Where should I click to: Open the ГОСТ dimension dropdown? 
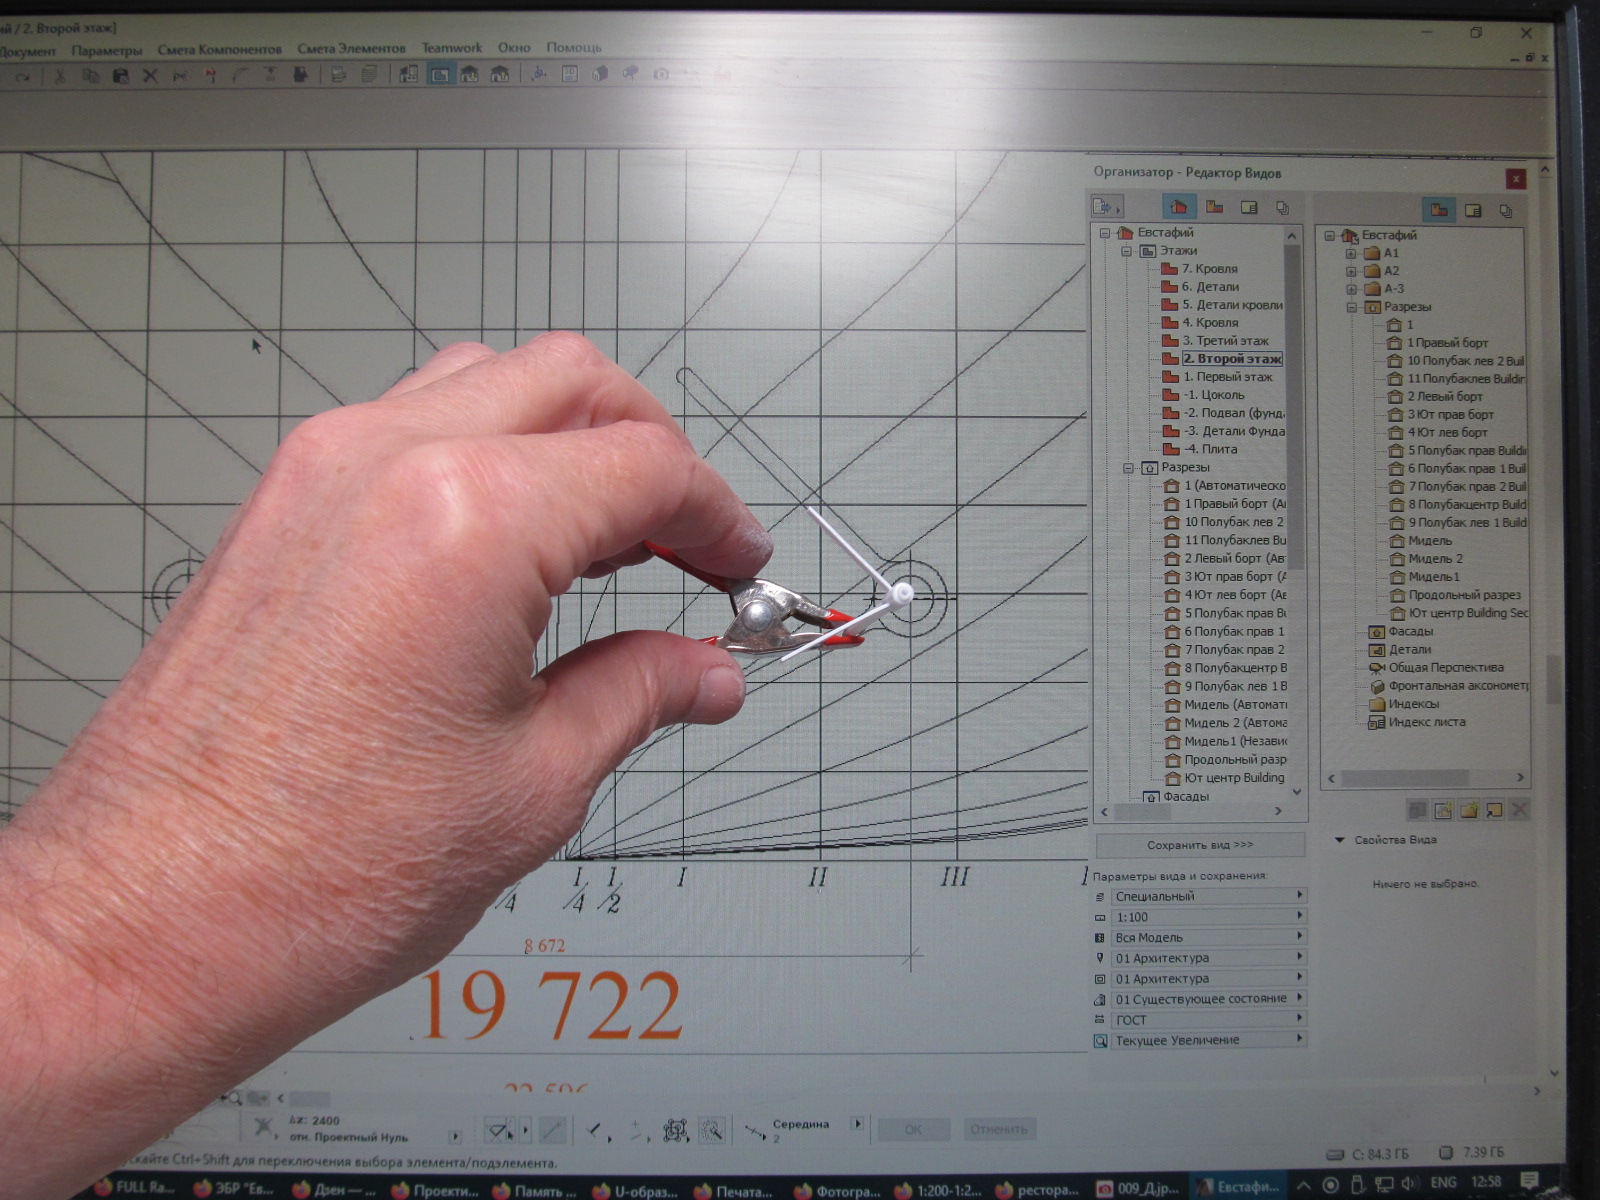pyautogui.click(x=1207, y=1020)
